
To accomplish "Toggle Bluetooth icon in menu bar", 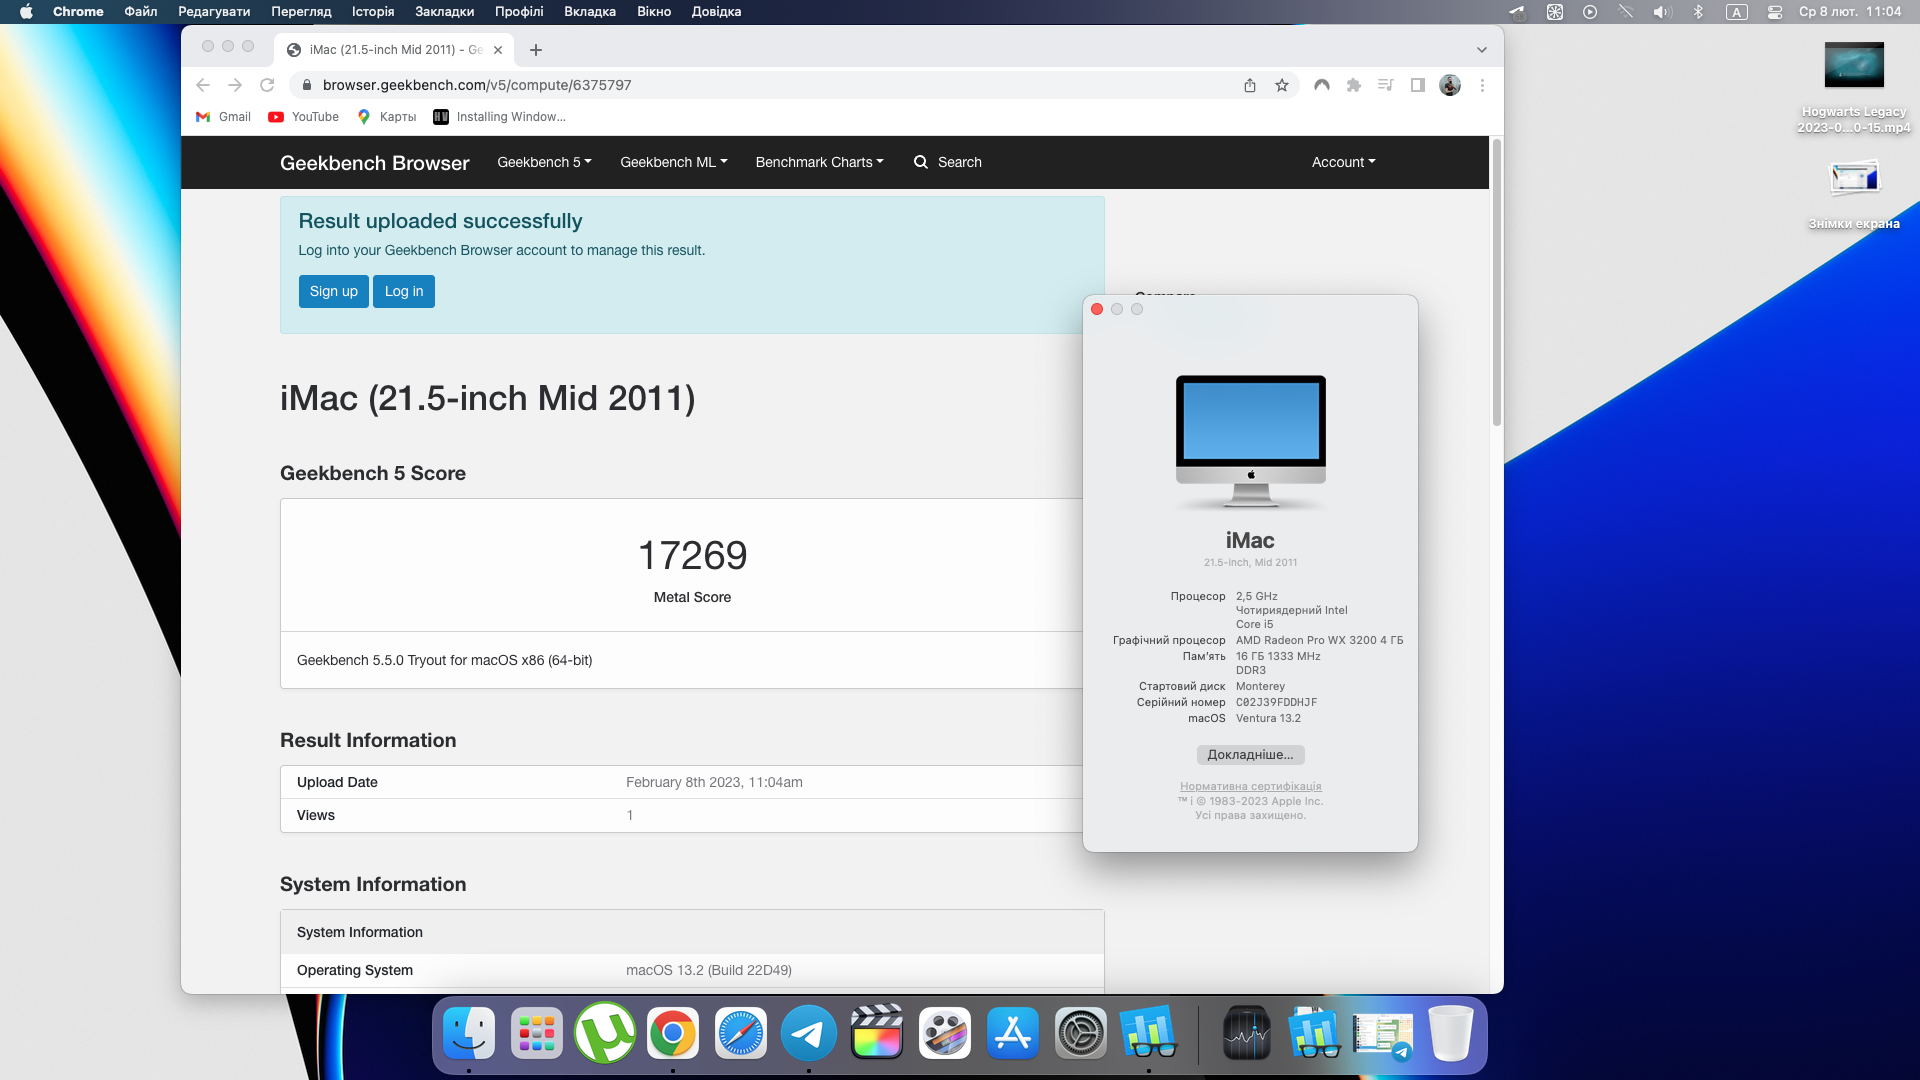I will (x=1698, y=12).
